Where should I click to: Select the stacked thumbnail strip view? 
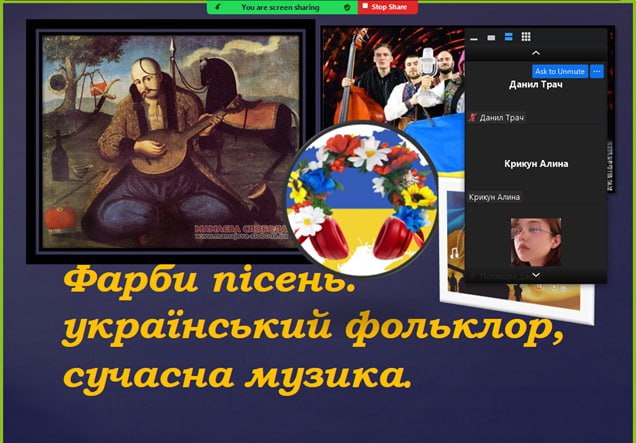point(509,37)
